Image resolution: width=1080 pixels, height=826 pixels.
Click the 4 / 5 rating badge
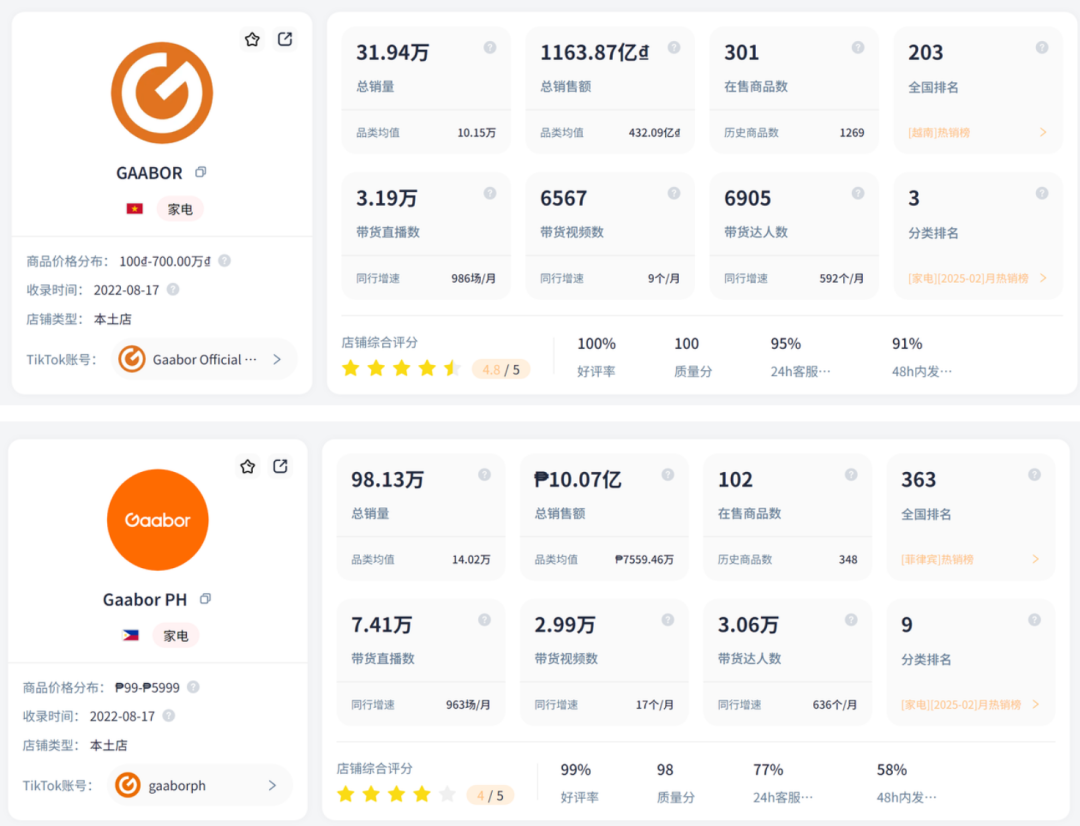pos(490,796)
